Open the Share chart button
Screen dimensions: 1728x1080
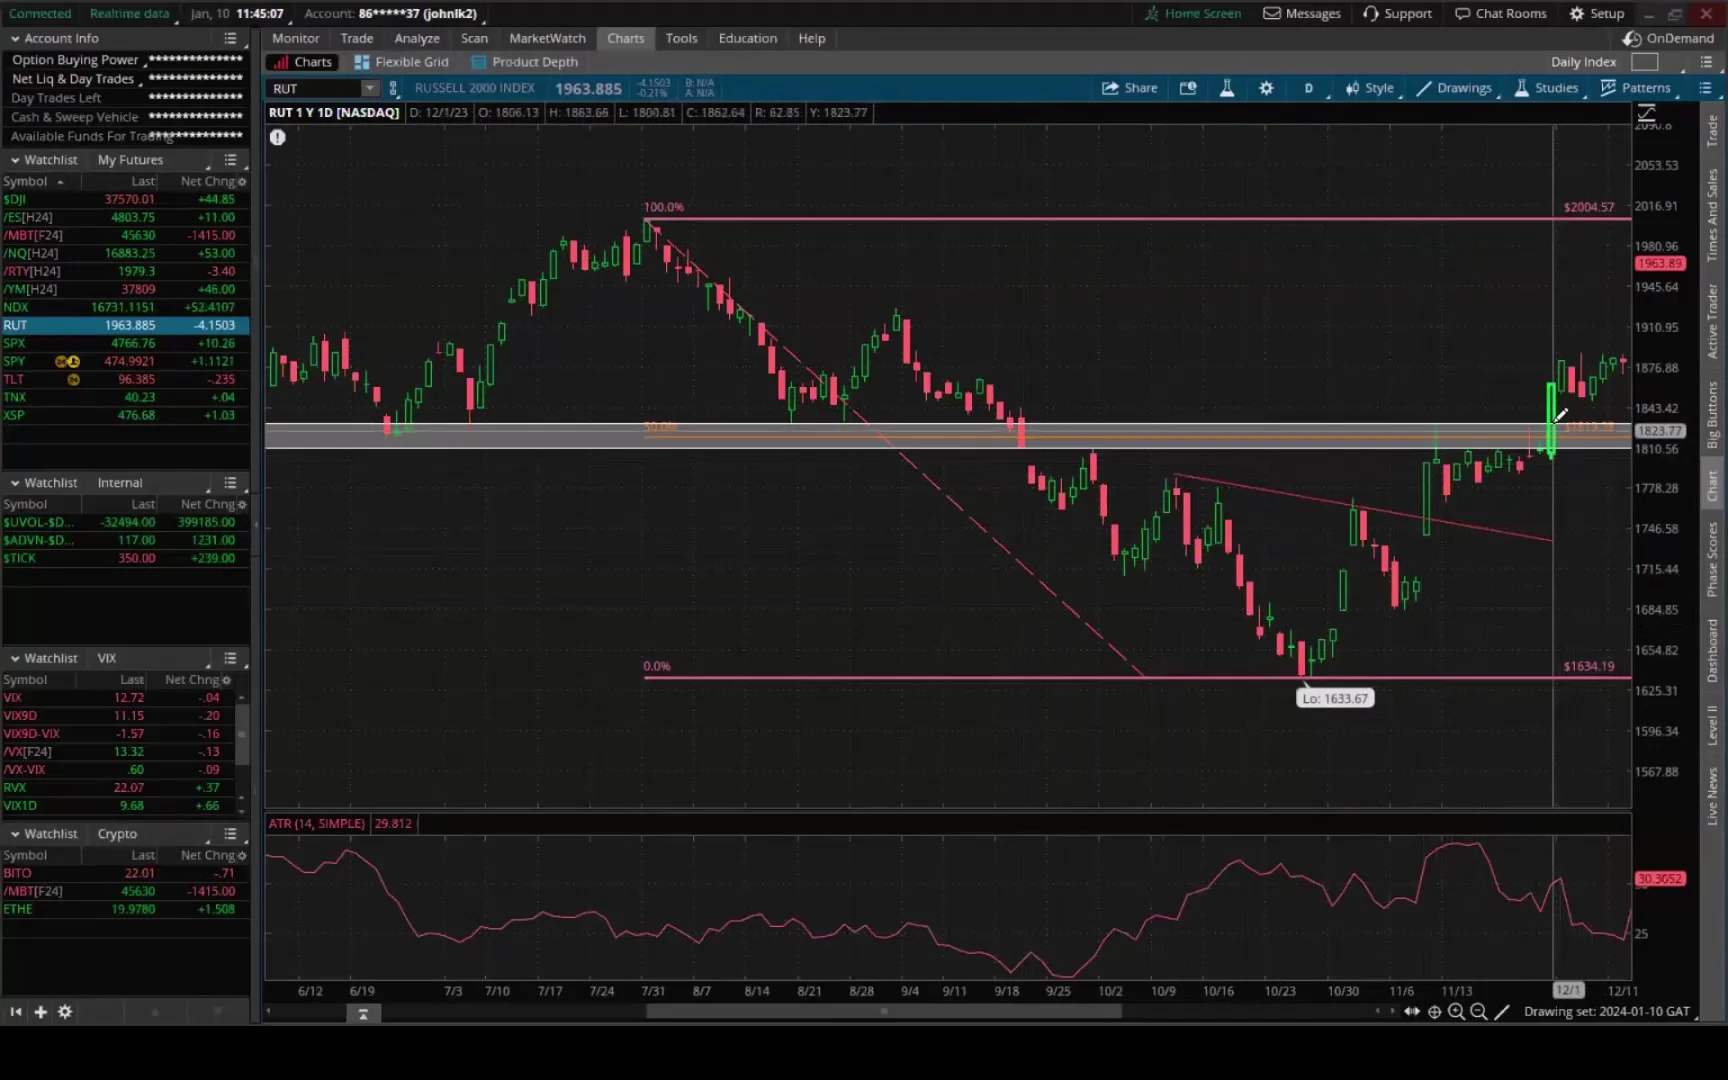tap(1129, 88)
